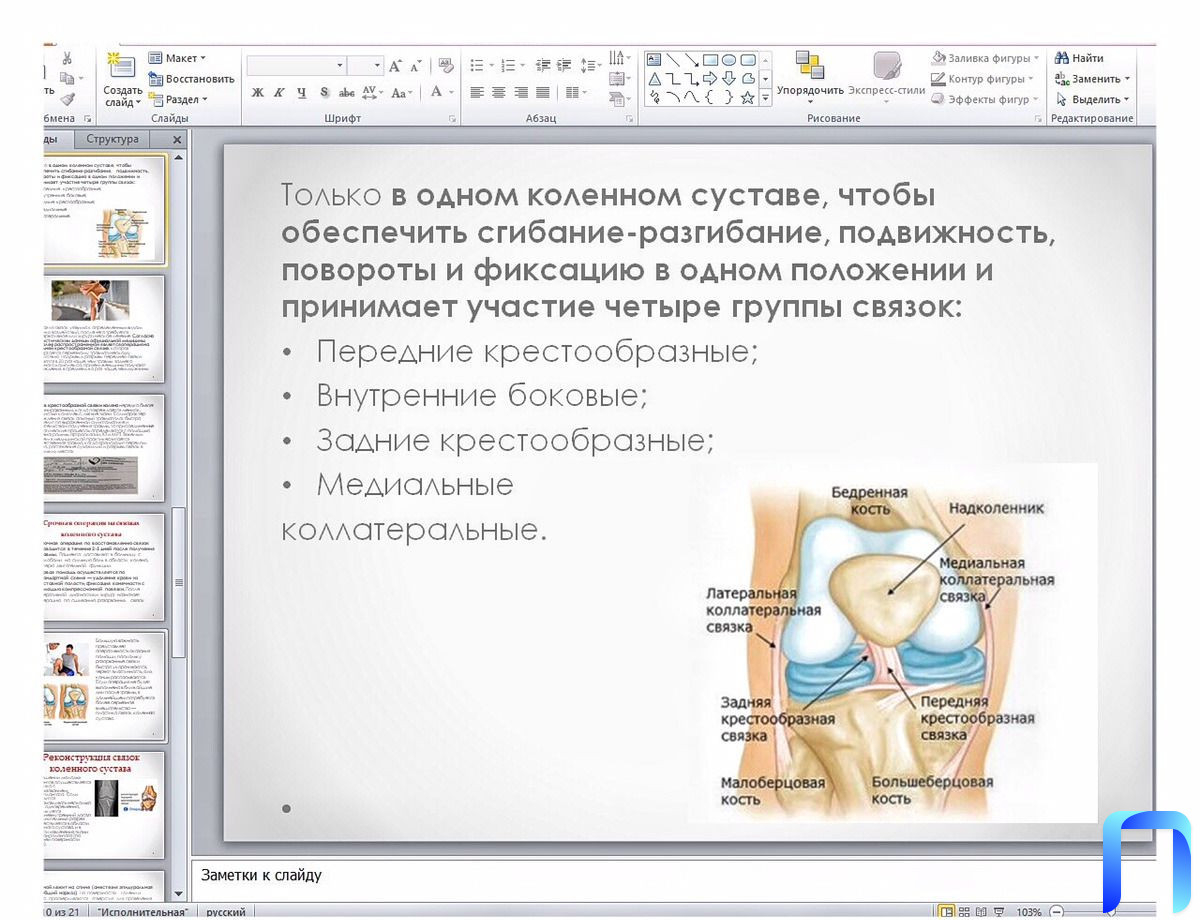1200x920 pixels.
Task: Select the oval shape
Action: coord(729,59)
